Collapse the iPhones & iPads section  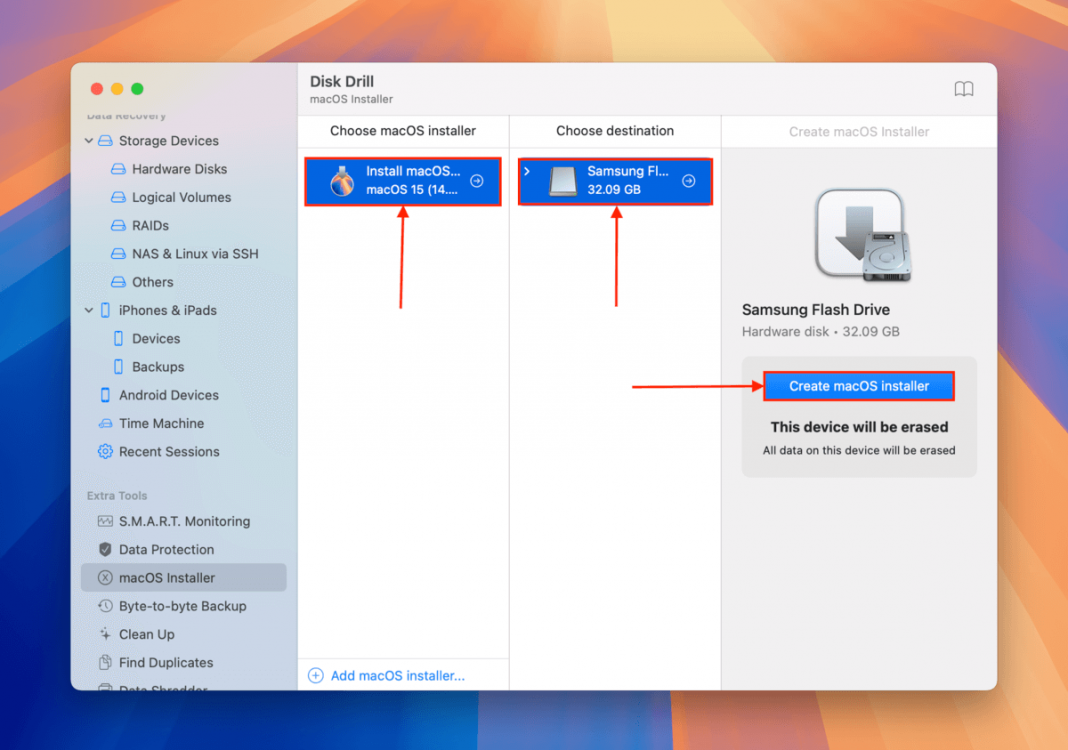(x=88, y=310)
